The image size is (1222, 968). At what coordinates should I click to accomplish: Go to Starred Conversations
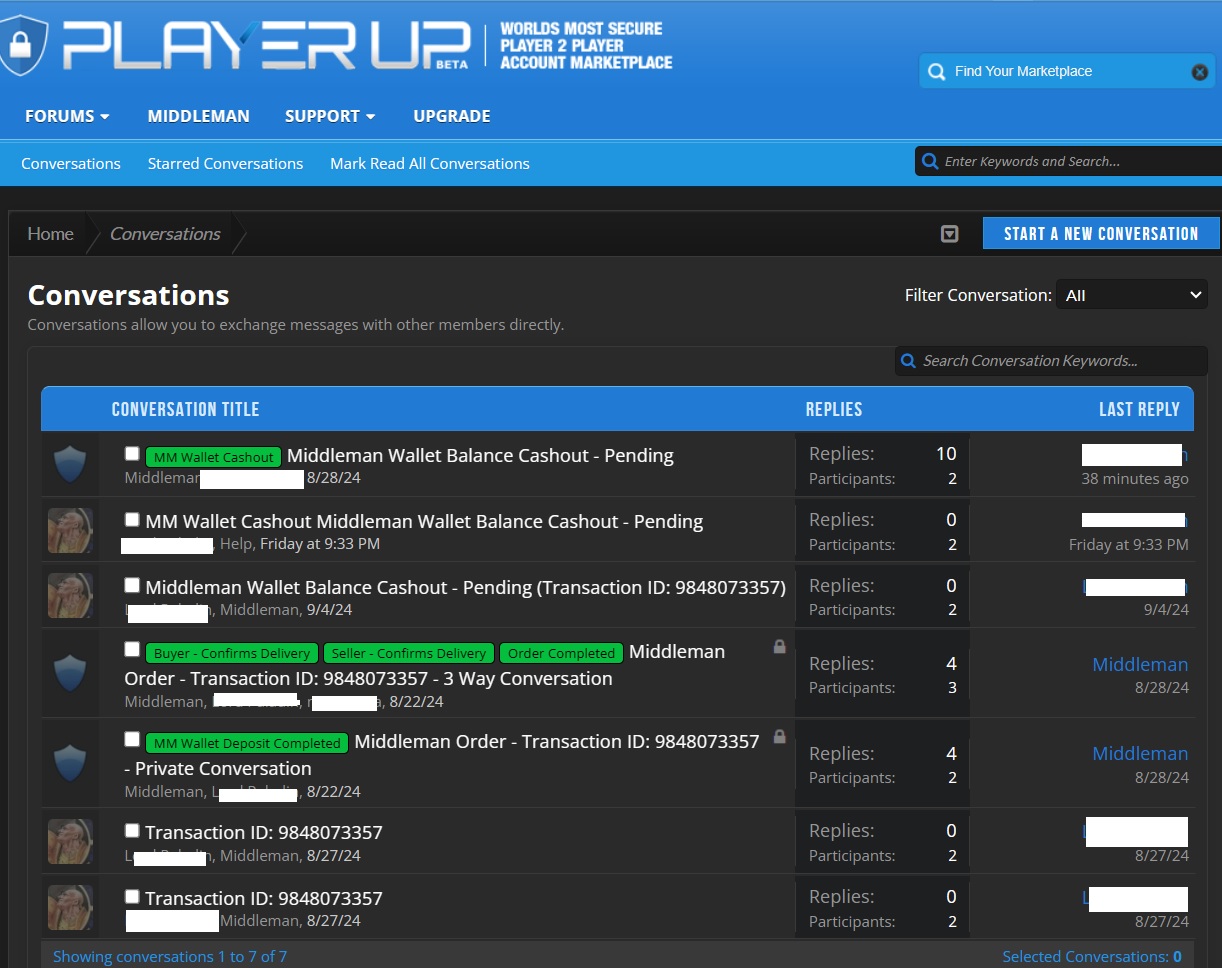click(225, 164)
